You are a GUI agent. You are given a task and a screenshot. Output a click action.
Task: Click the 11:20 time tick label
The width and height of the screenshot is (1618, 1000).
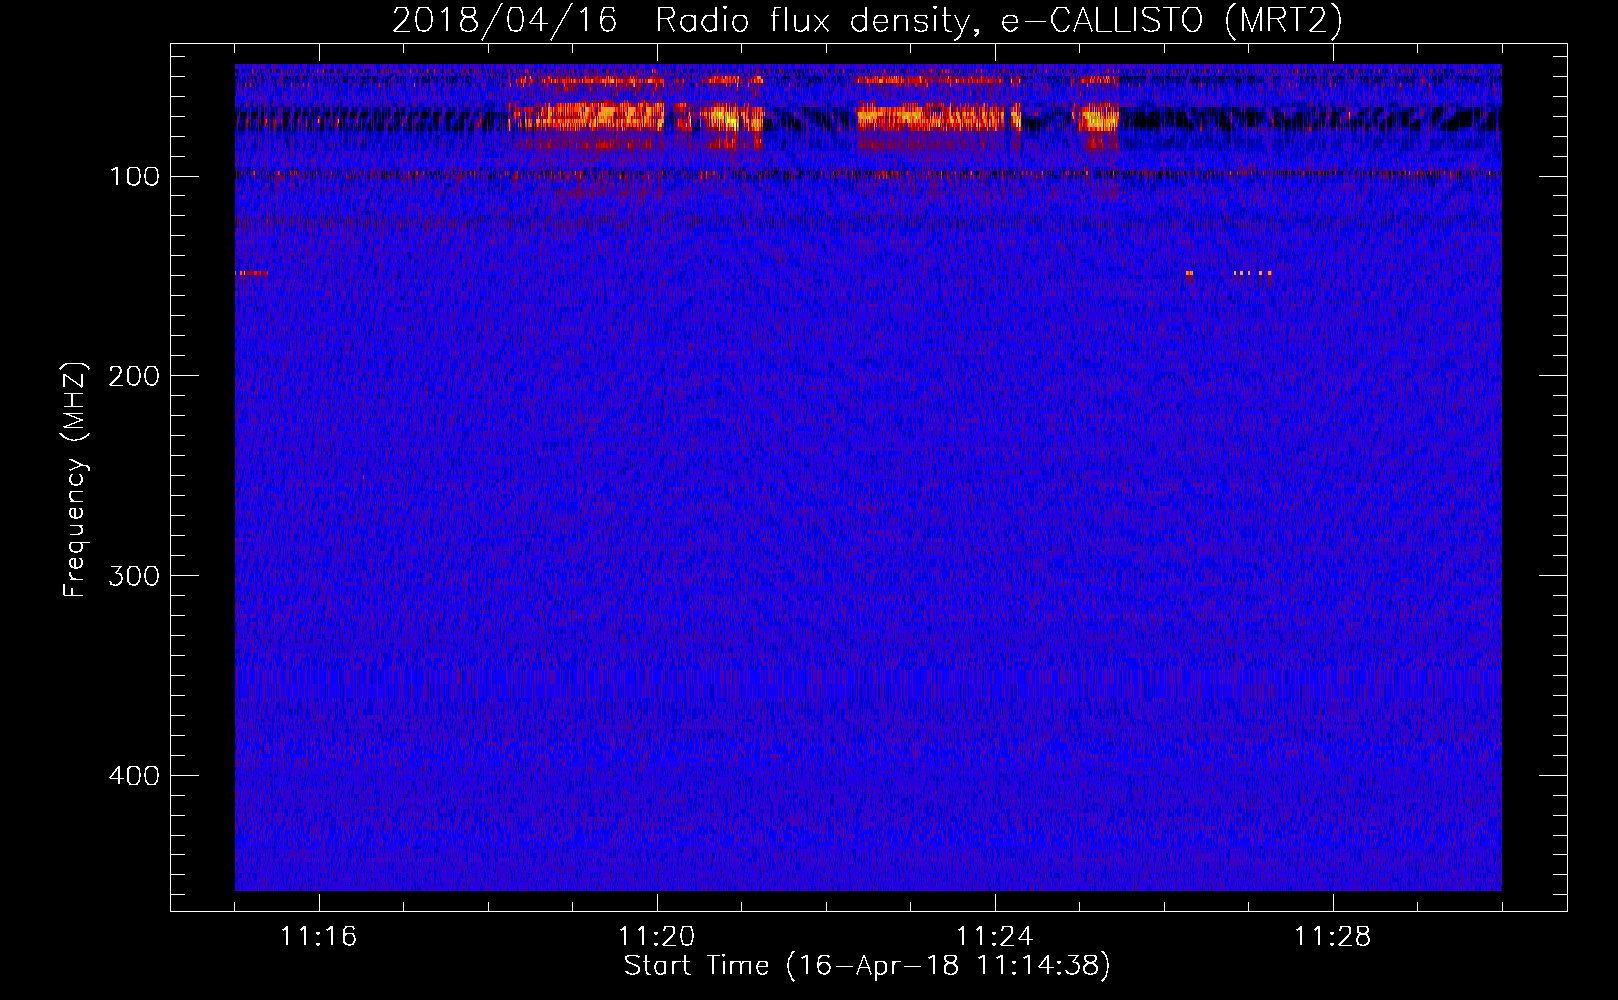click(657, 937)
